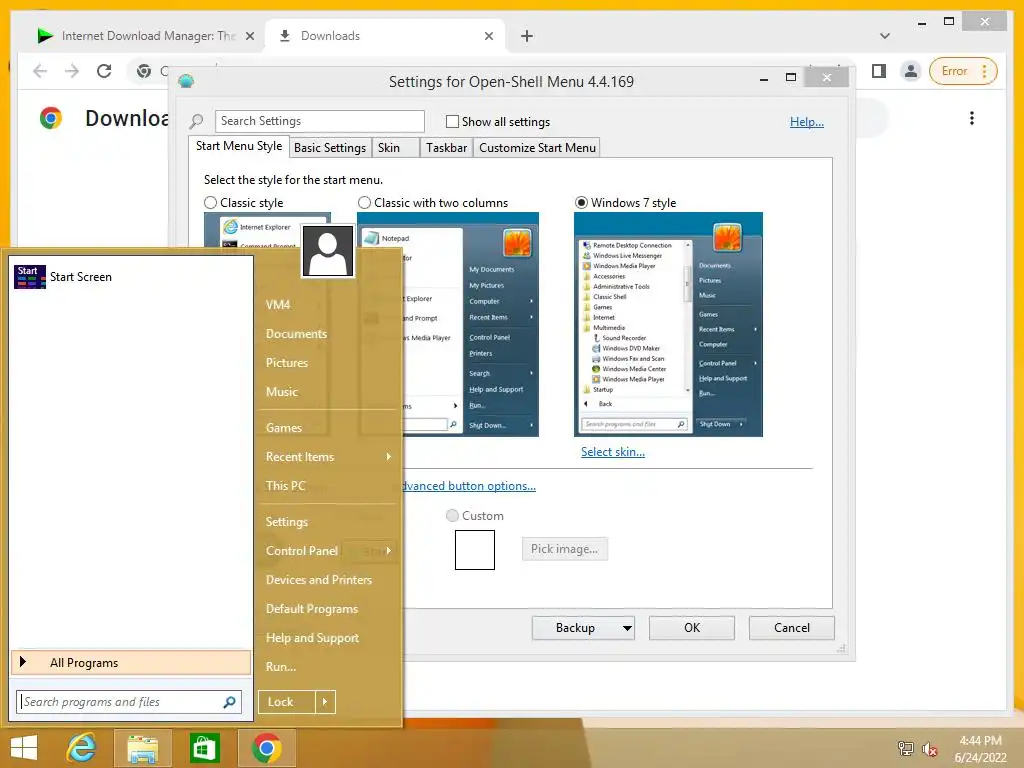Click the Open-Shell shell icon in title bar

186,81
